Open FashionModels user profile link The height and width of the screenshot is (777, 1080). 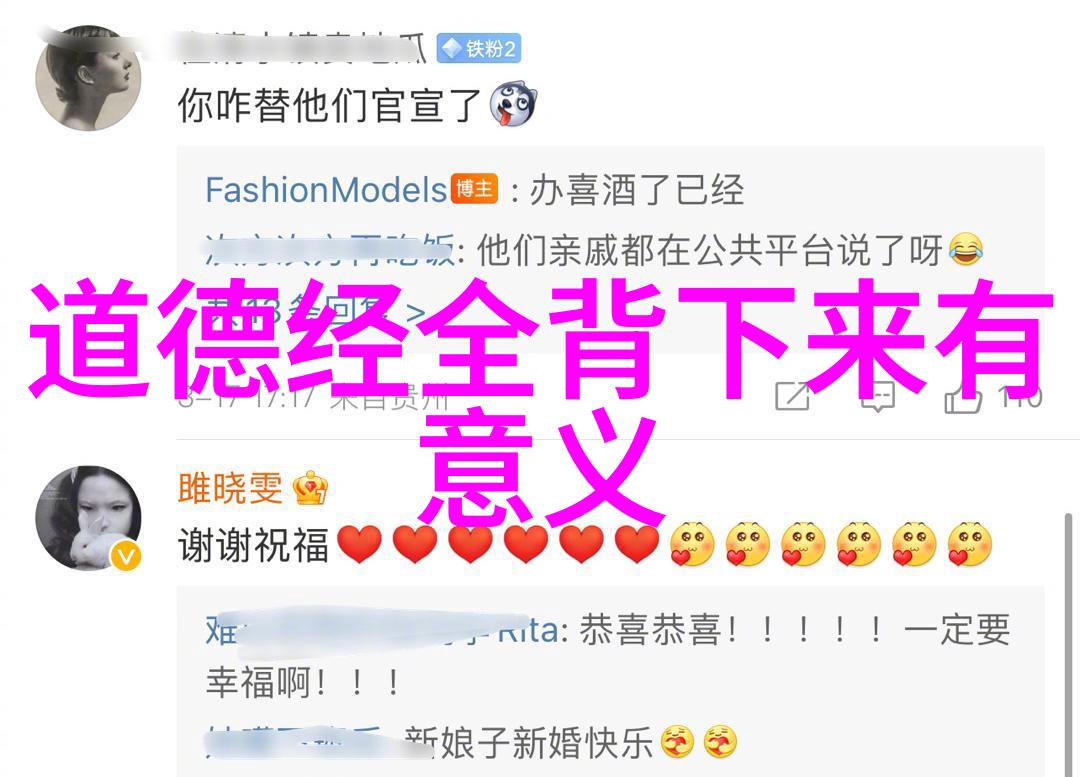[326, 189]
